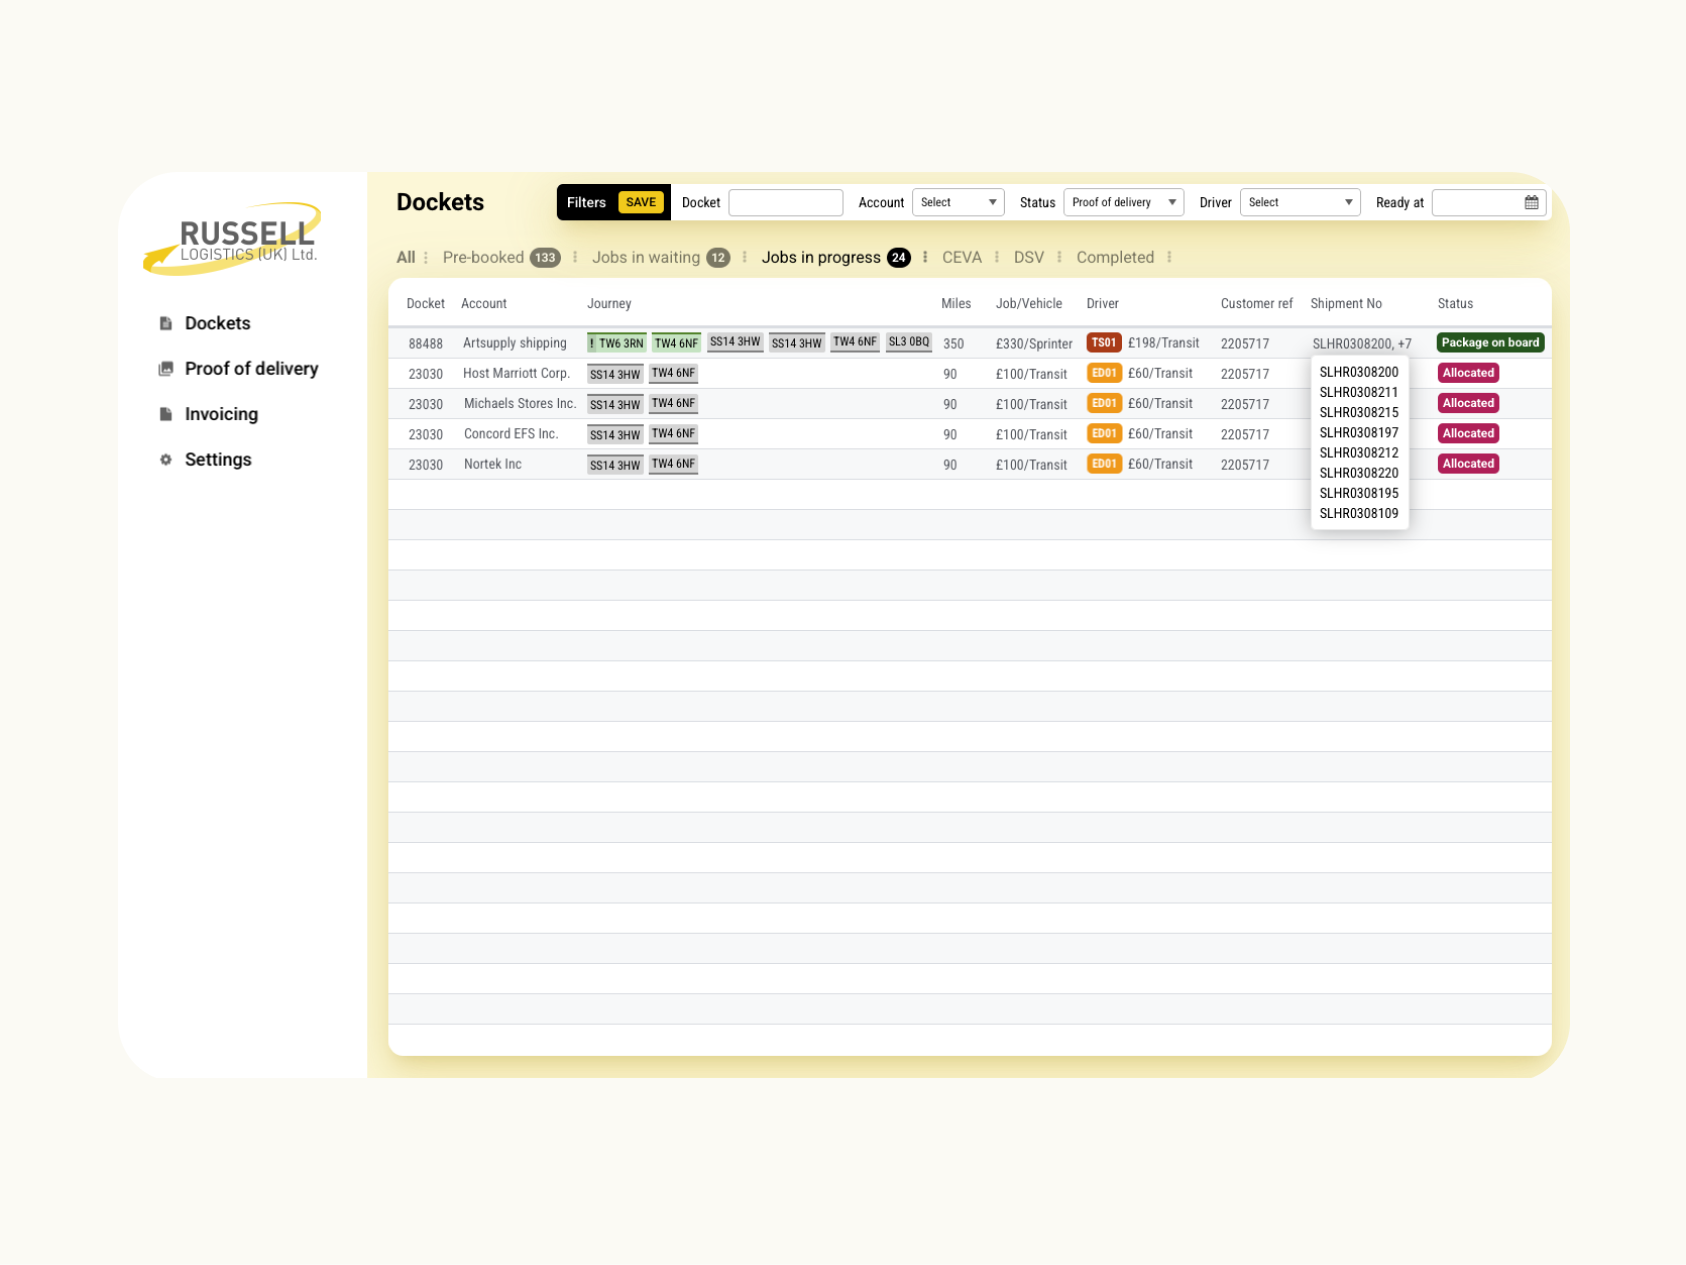Click the Artsupply shipping account

click(515, 343)
